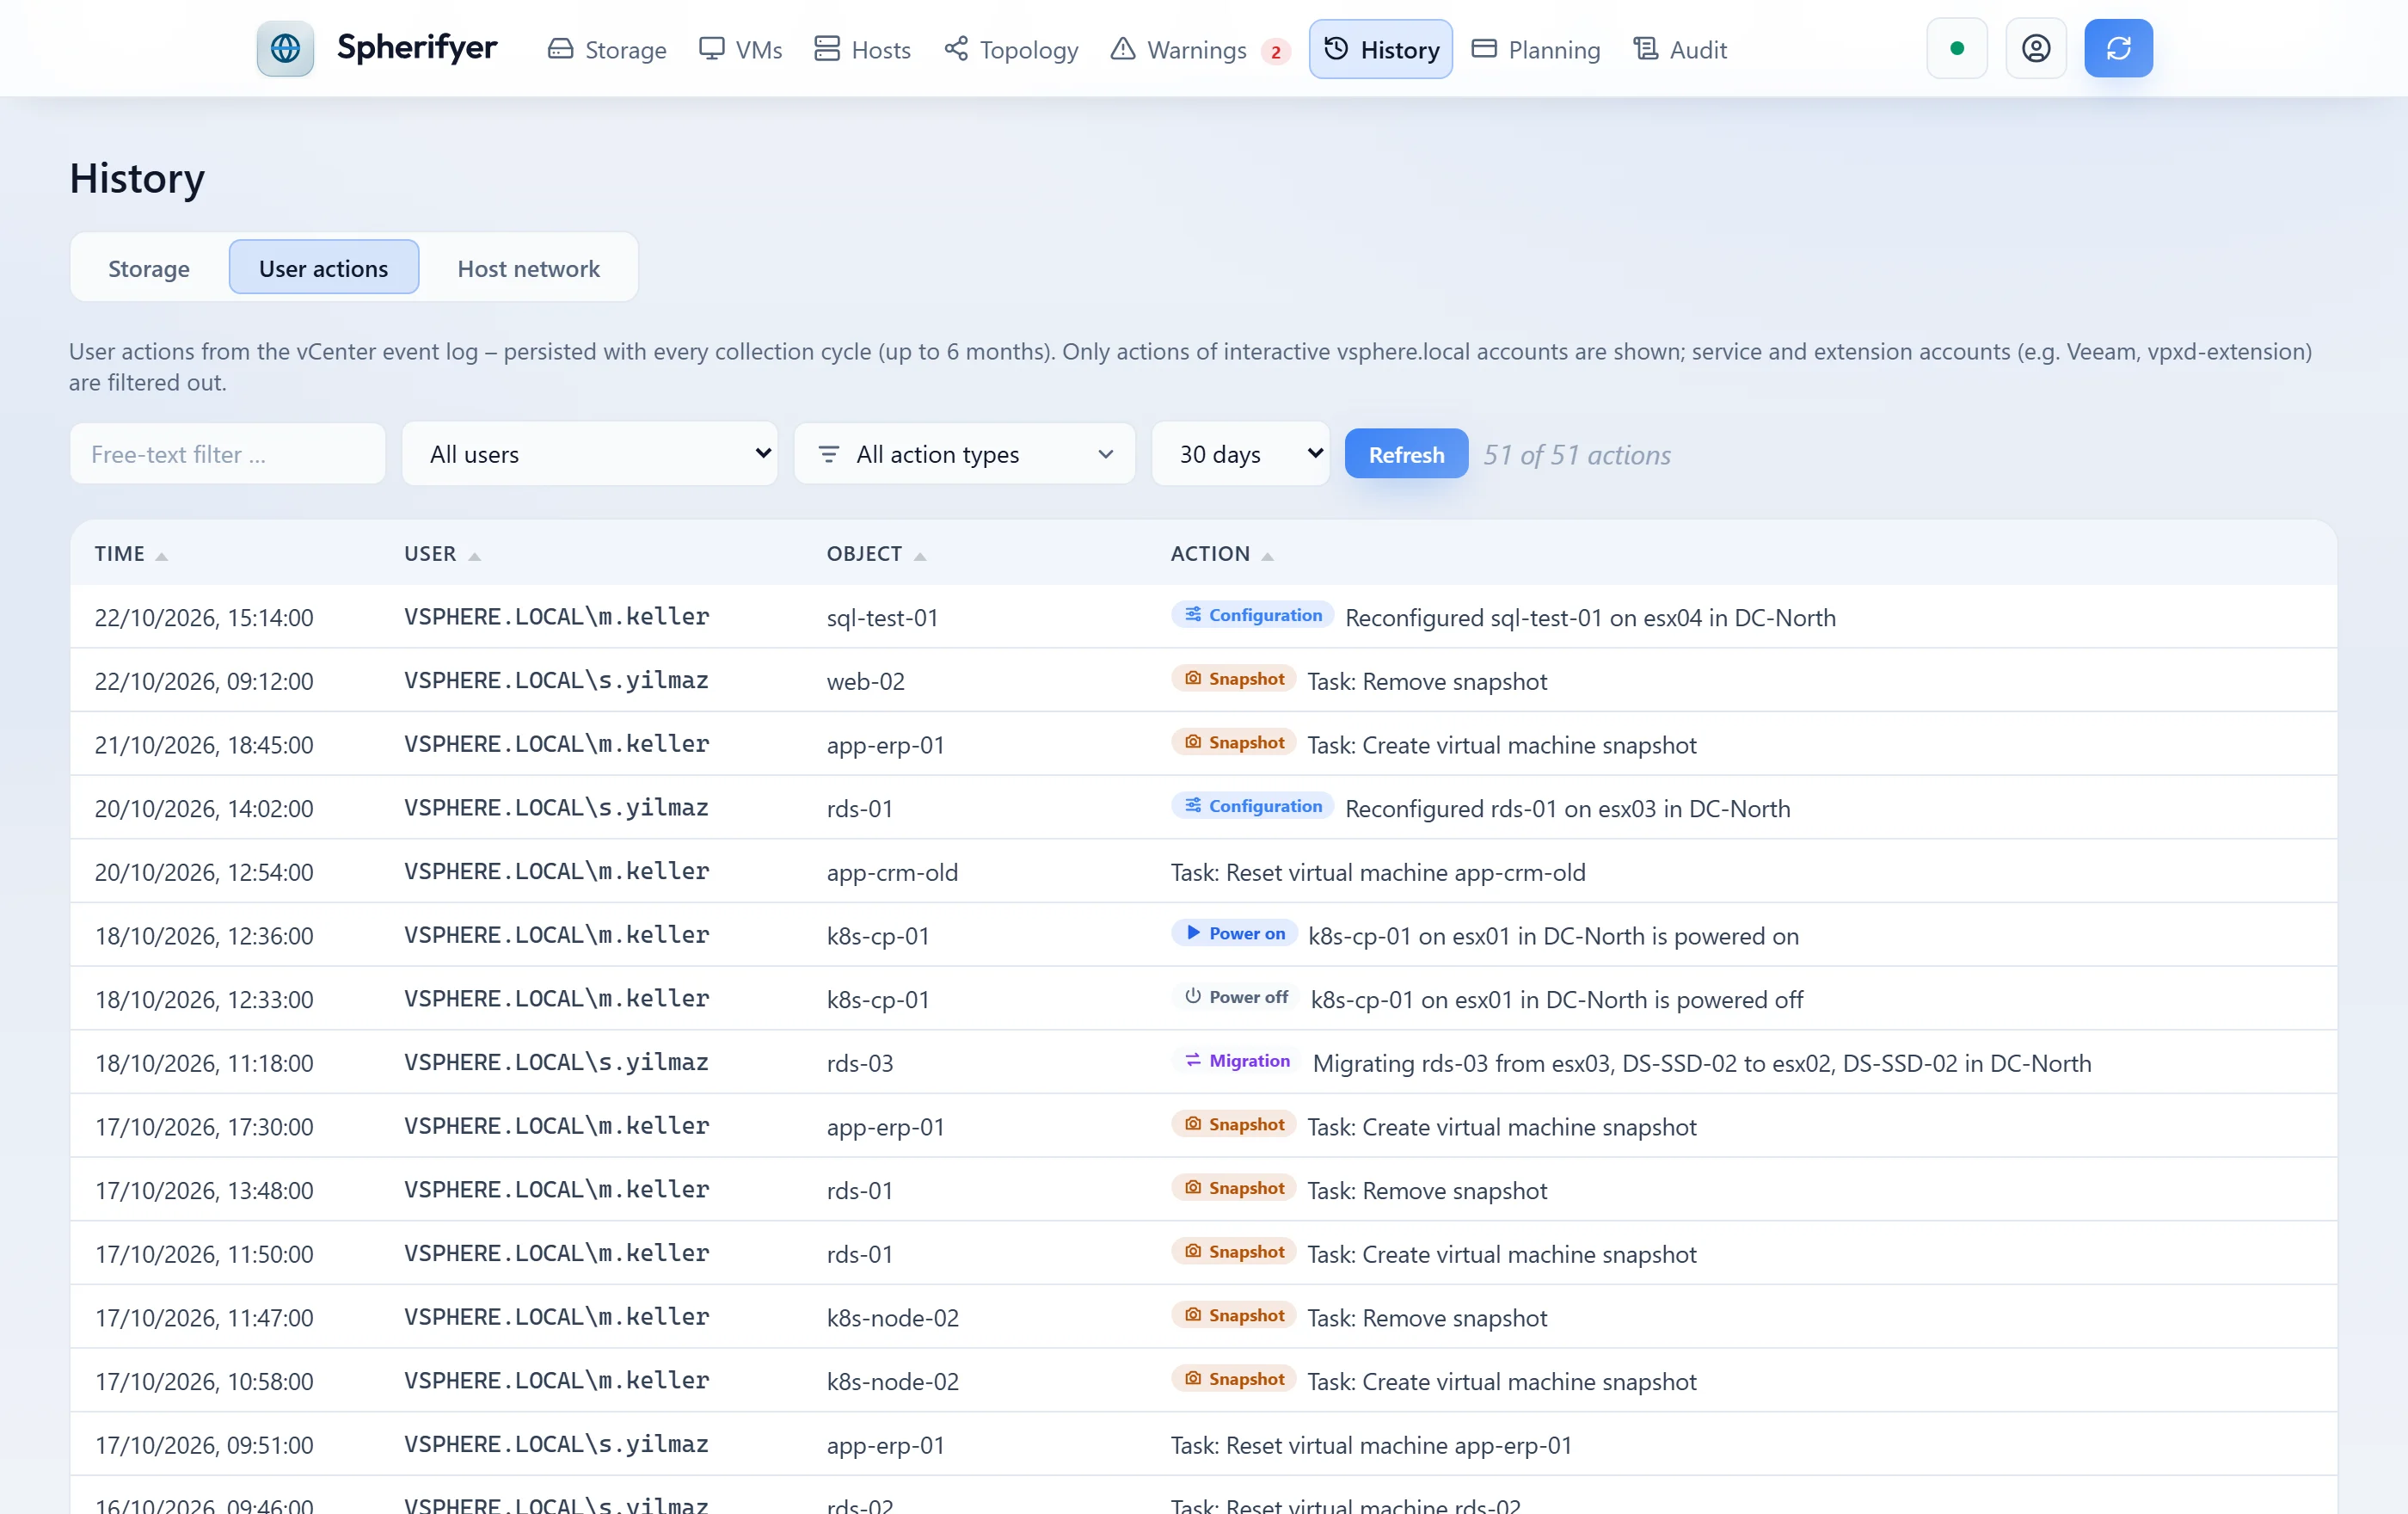Click the Configuration badge on sql-test-01 row
The width and height of the screenshot is (2408, 1514).
tap(1252, 615)
